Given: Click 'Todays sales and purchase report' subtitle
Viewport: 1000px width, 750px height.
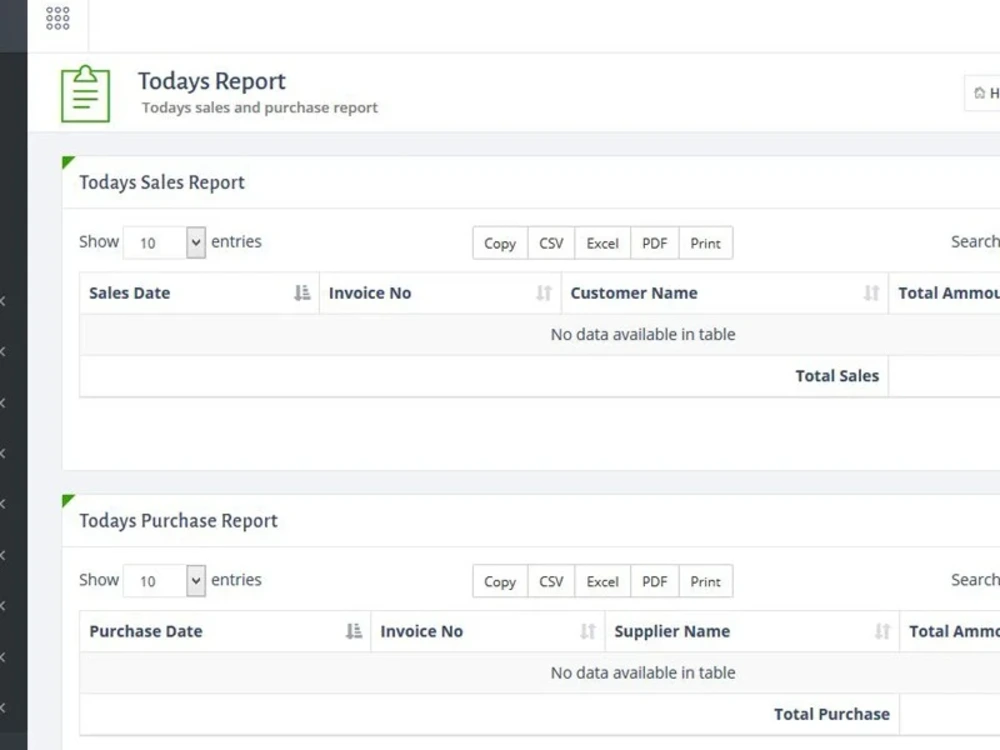Looking at the screenshot, I should (260, 107).
